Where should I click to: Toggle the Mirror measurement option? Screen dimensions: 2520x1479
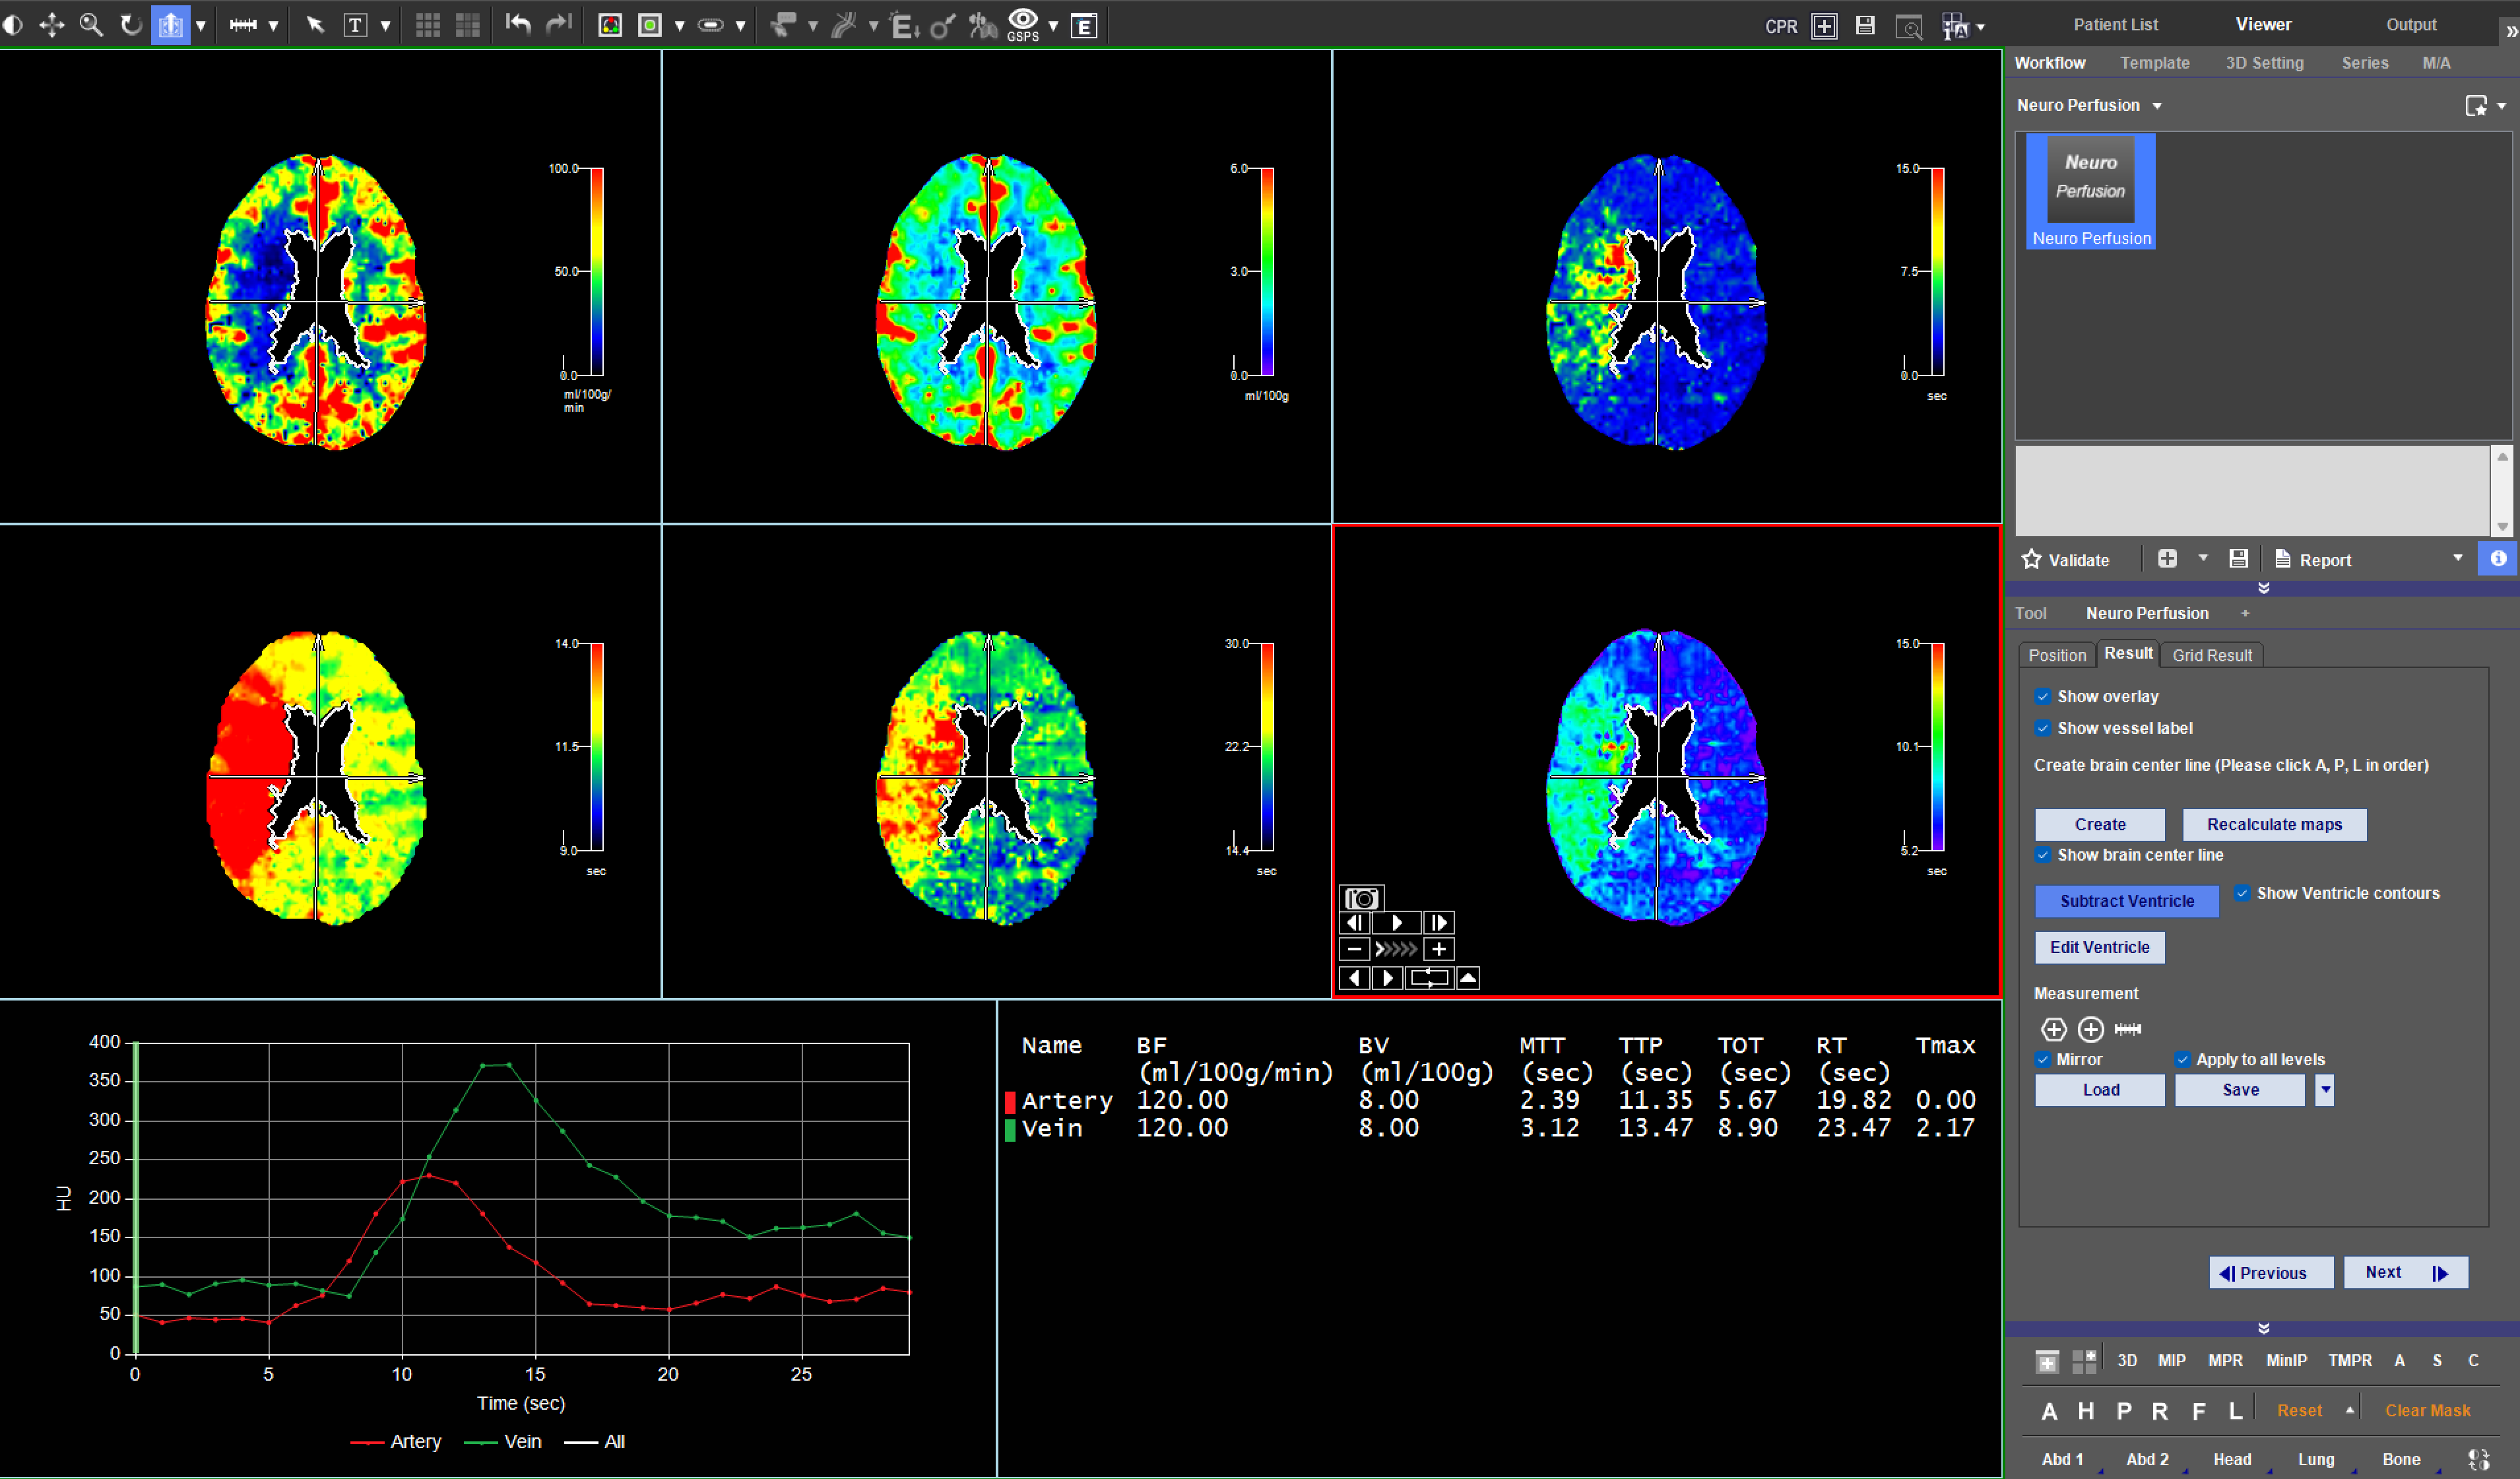tap(2044, 1059)
